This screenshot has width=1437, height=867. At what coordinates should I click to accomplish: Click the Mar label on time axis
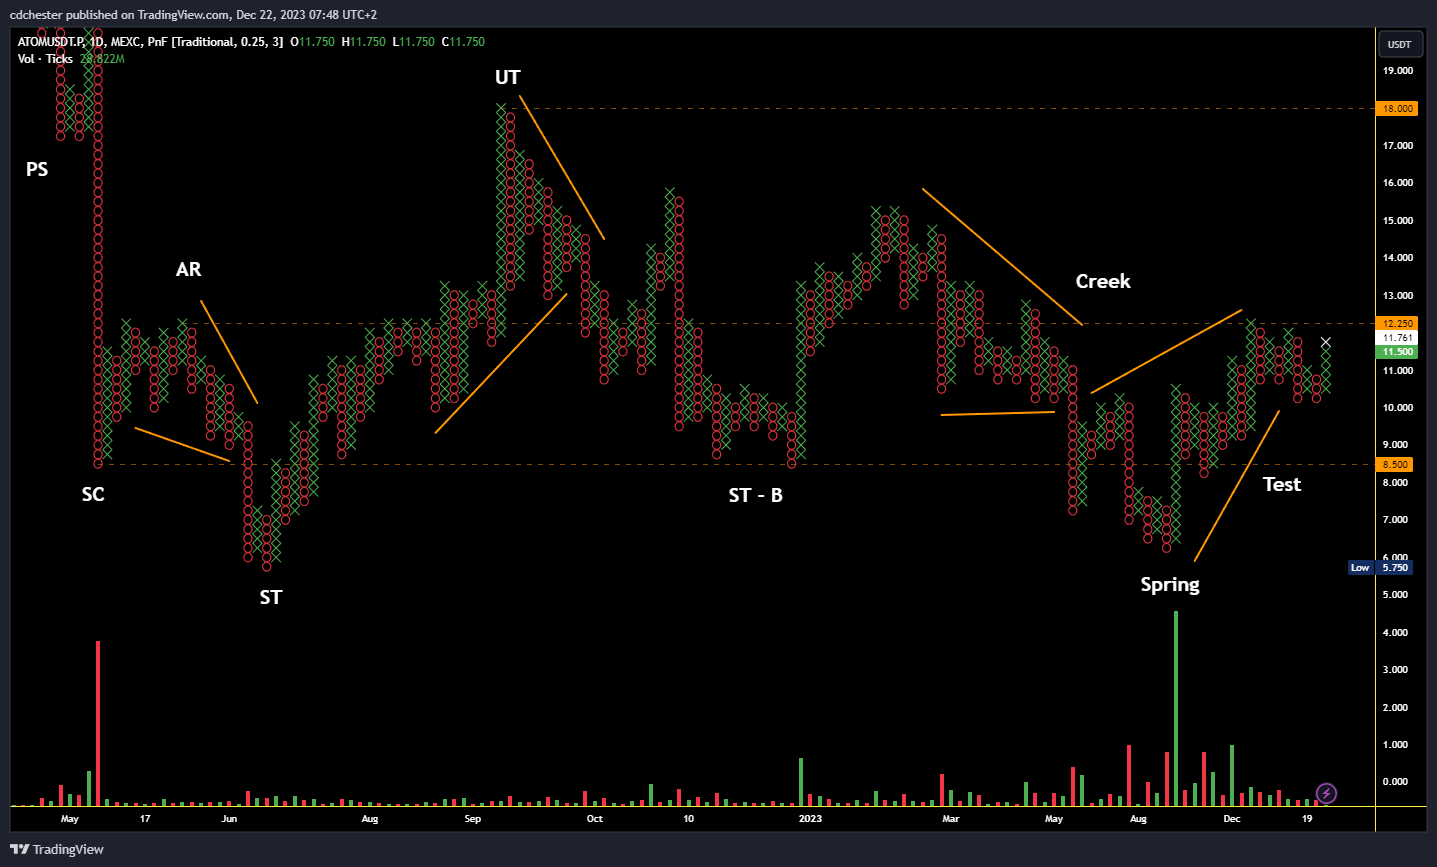click(950, 818)
